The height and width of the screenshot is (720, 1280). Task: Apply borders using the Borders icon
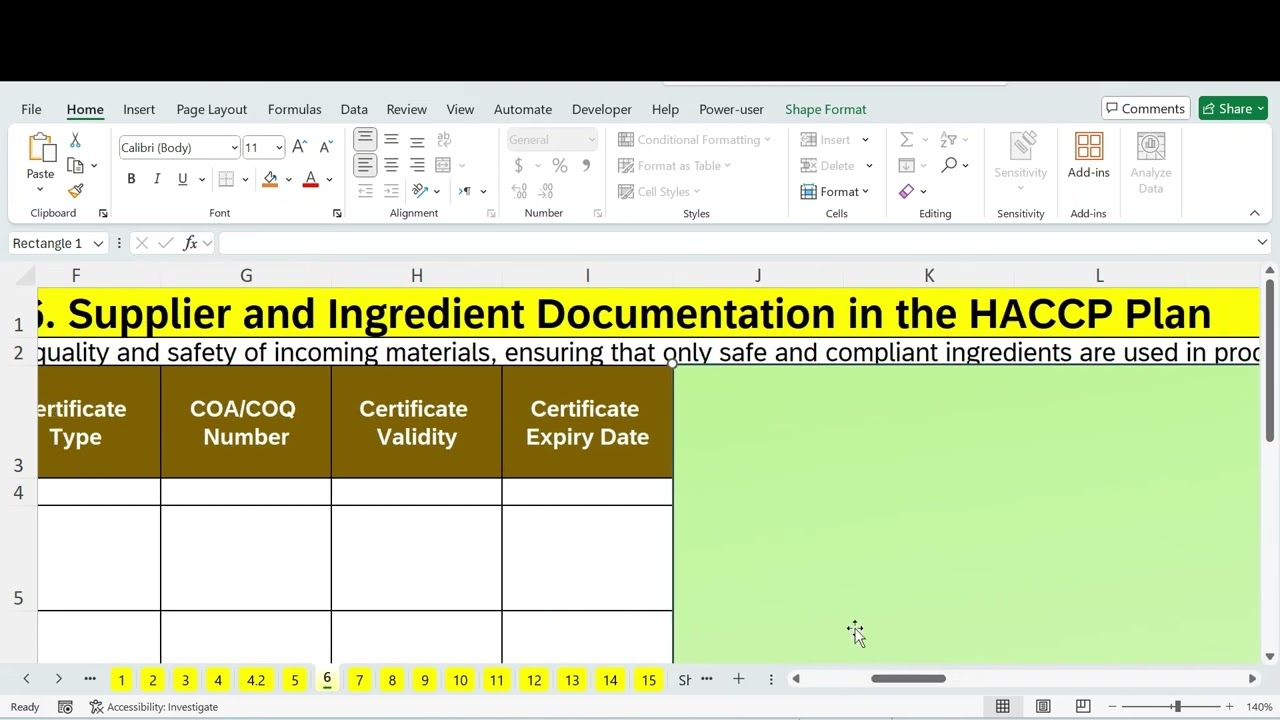pos(226,179)
